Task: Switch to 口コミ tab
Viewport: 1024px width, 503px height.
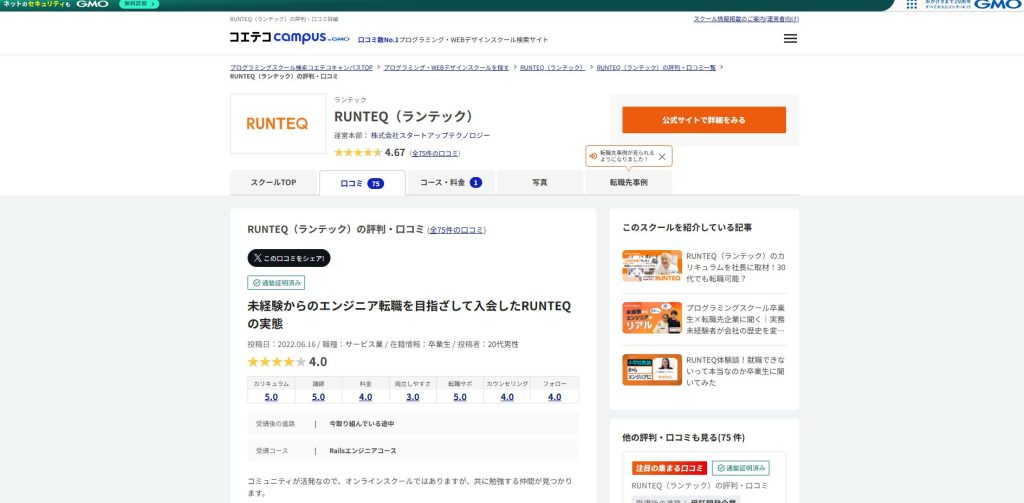Action: coord(362,184)
